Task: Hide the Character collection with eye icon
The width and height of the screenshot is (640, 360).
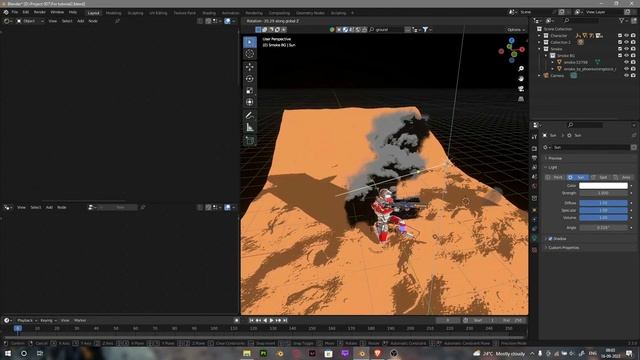Action: click(x=626, y=36)
